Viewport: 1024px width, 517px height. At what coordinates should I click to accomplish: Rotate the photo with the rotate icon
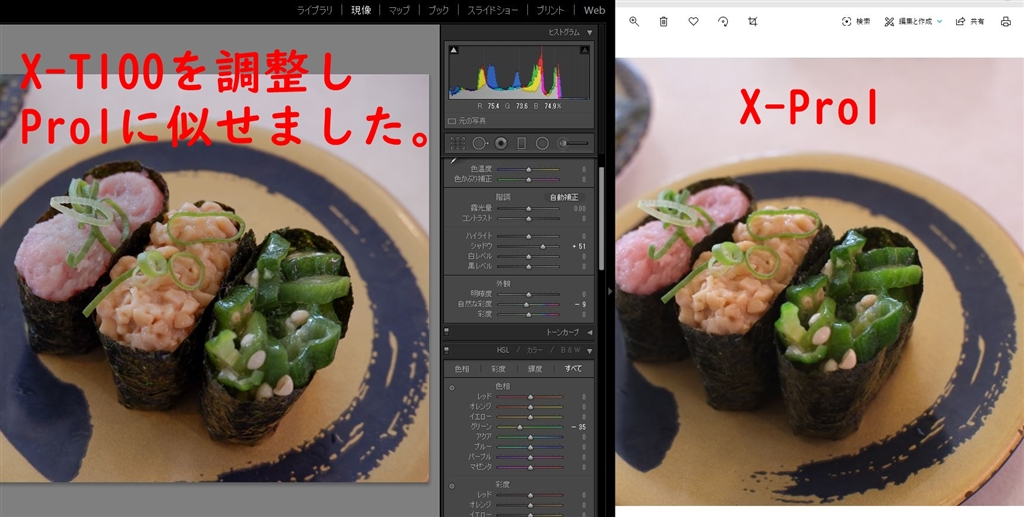pyautogui.click(x=723, y=22)
